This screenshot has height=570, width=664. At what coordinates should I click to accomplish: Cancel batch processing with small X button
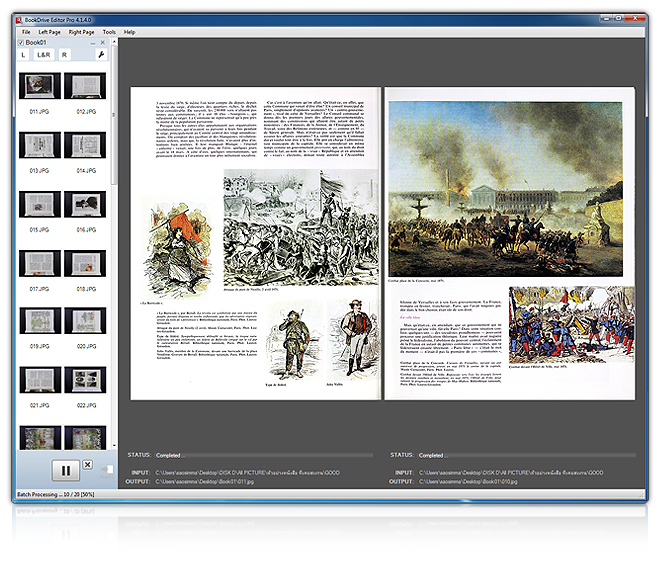pyautogui.click(x=88, y=465)
